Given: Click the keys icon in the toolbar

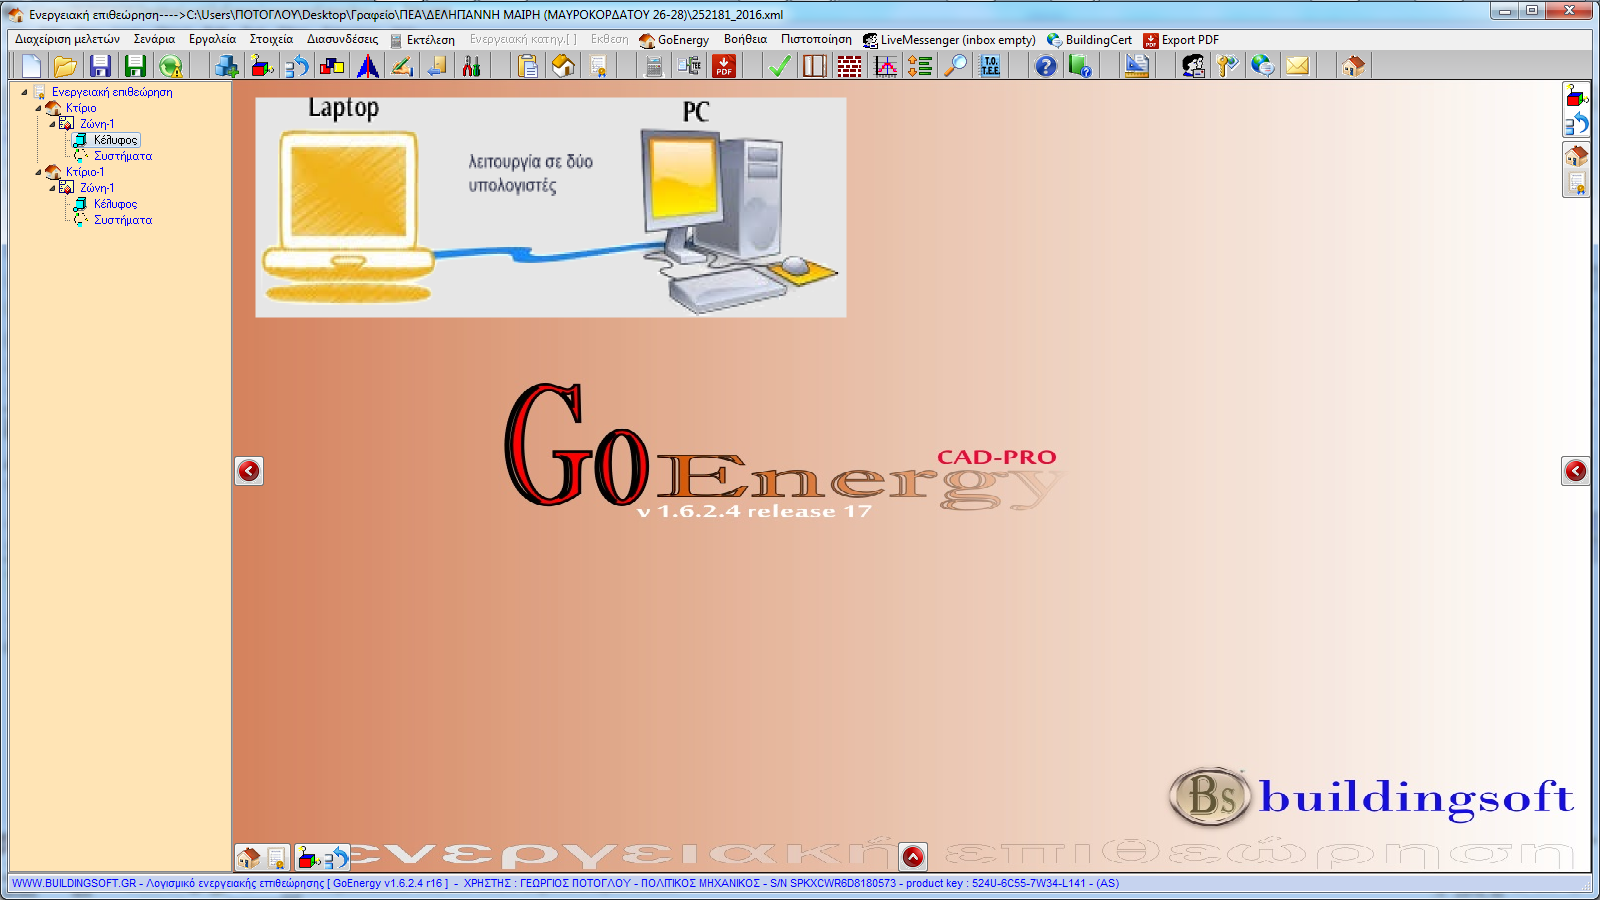Looking at the screenshot, I should pyautogui.click(x=1227, y=66).
